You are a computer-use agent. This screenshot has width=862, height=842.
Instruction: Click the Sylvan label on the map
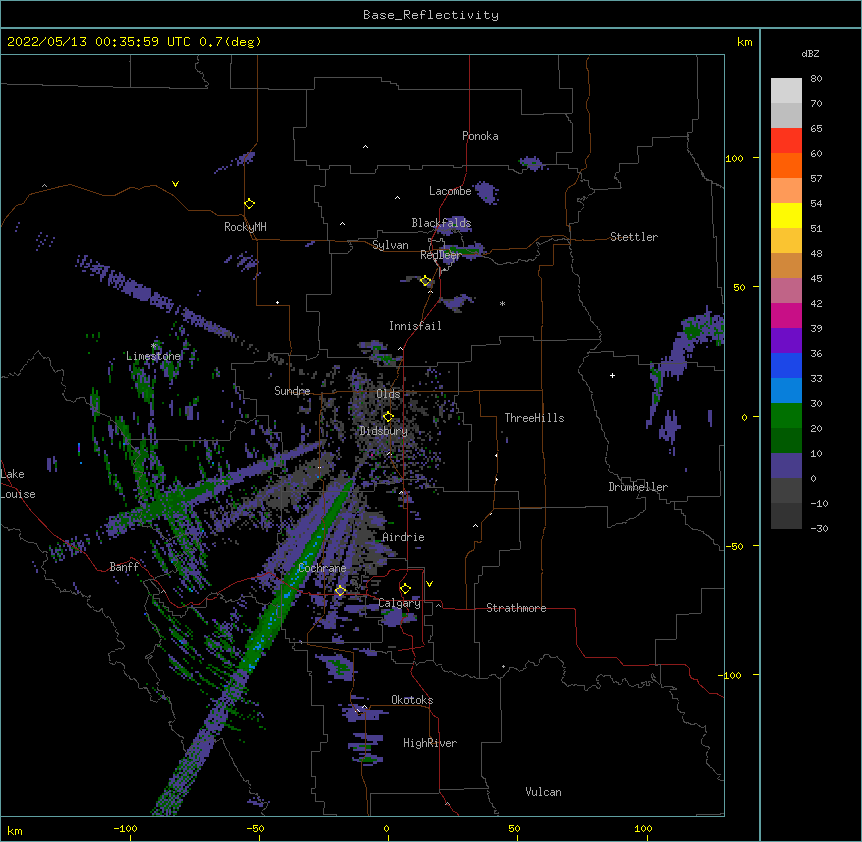click(390, 245)
